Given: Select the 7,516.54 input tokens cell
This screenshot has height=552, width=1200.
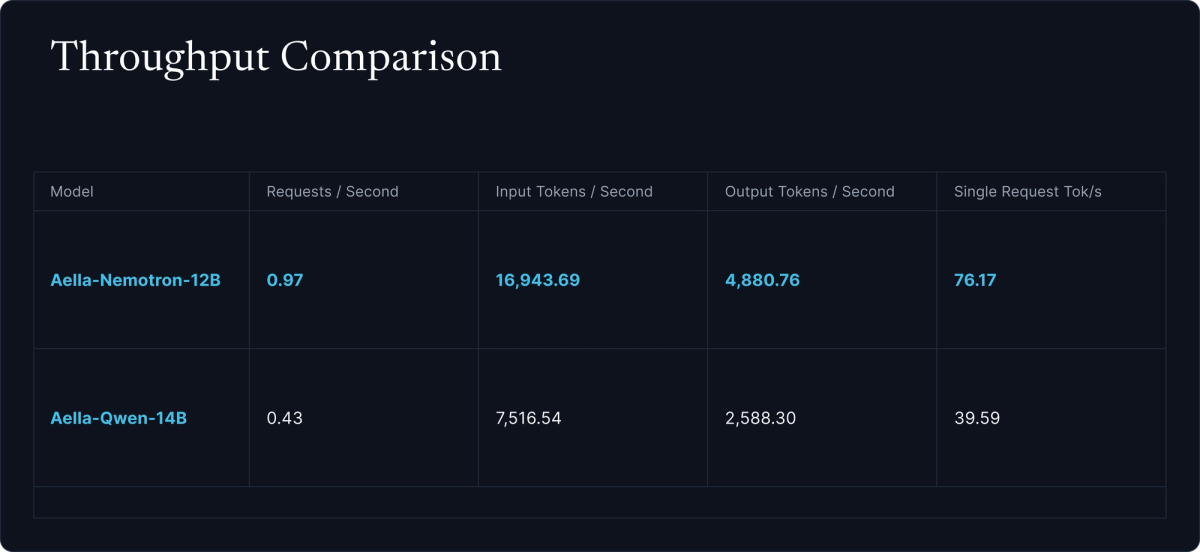Looking at the screenshot, I should [528, 418].
